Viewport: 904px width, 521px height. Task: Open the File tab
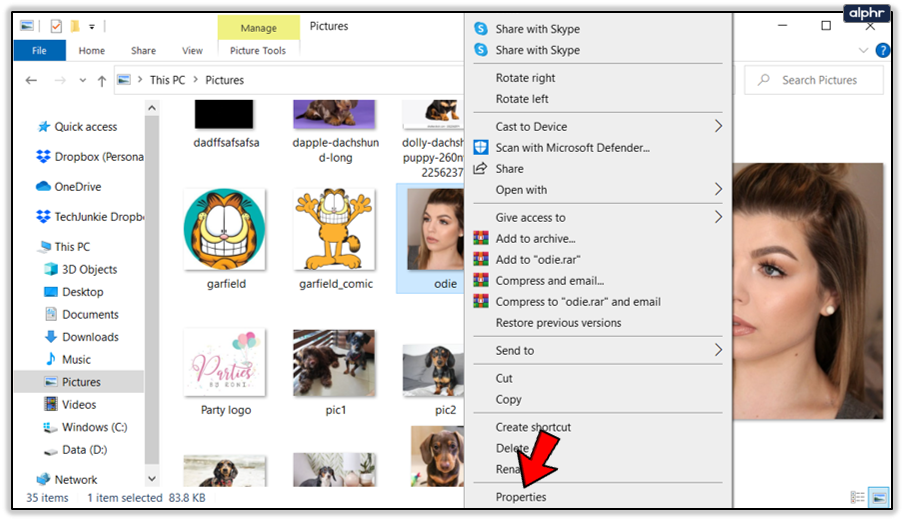coord(39,51)
